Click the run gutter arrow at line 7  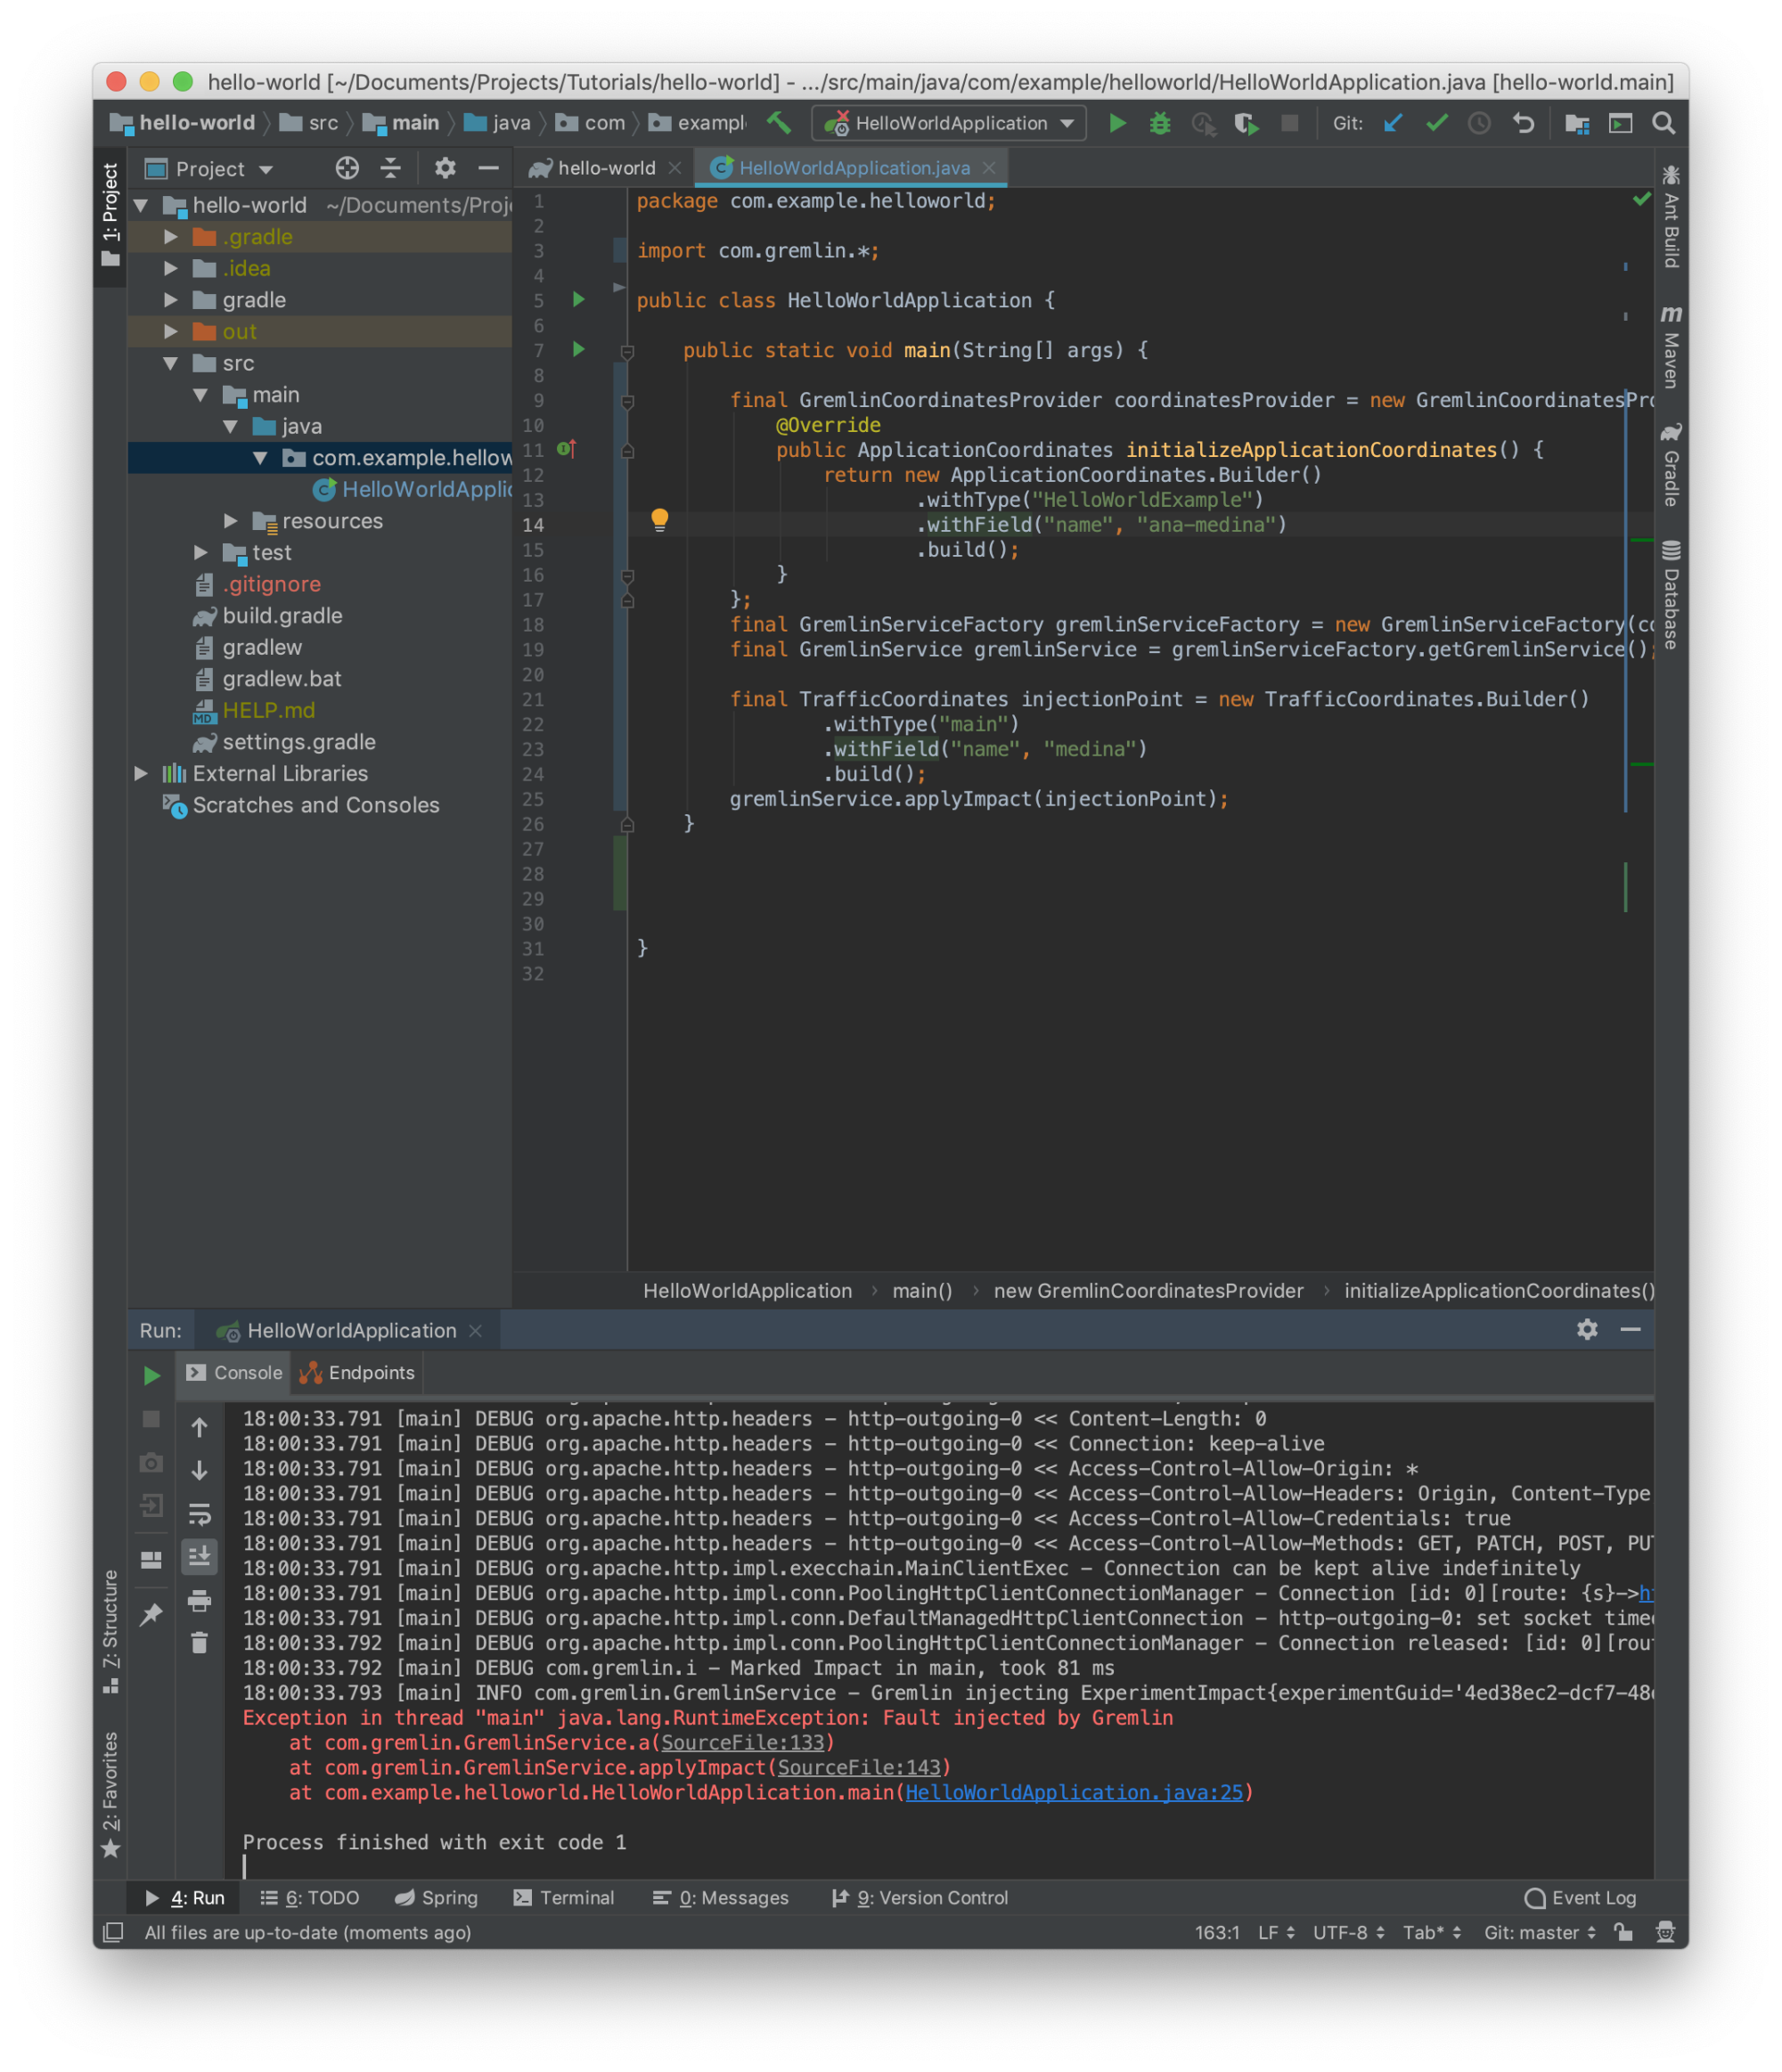click(x=578, y=349)
